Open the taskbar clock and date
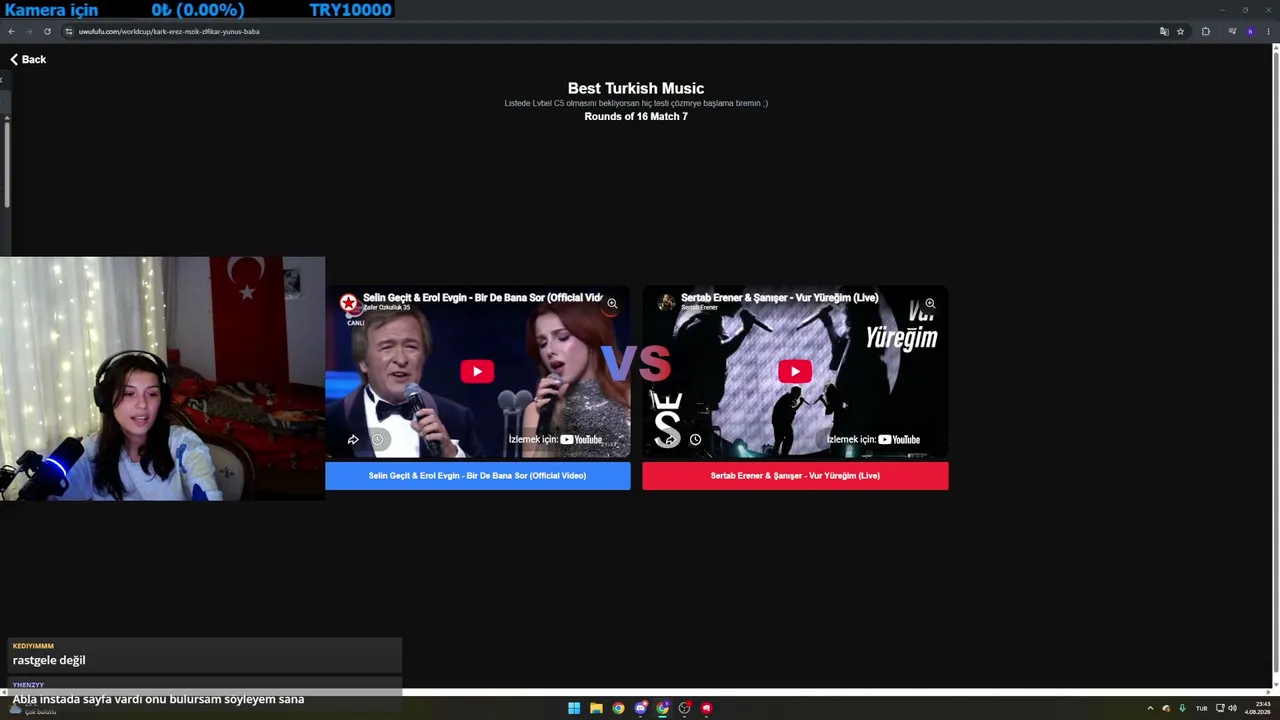1280x720 pixels. pos(1257,708)
